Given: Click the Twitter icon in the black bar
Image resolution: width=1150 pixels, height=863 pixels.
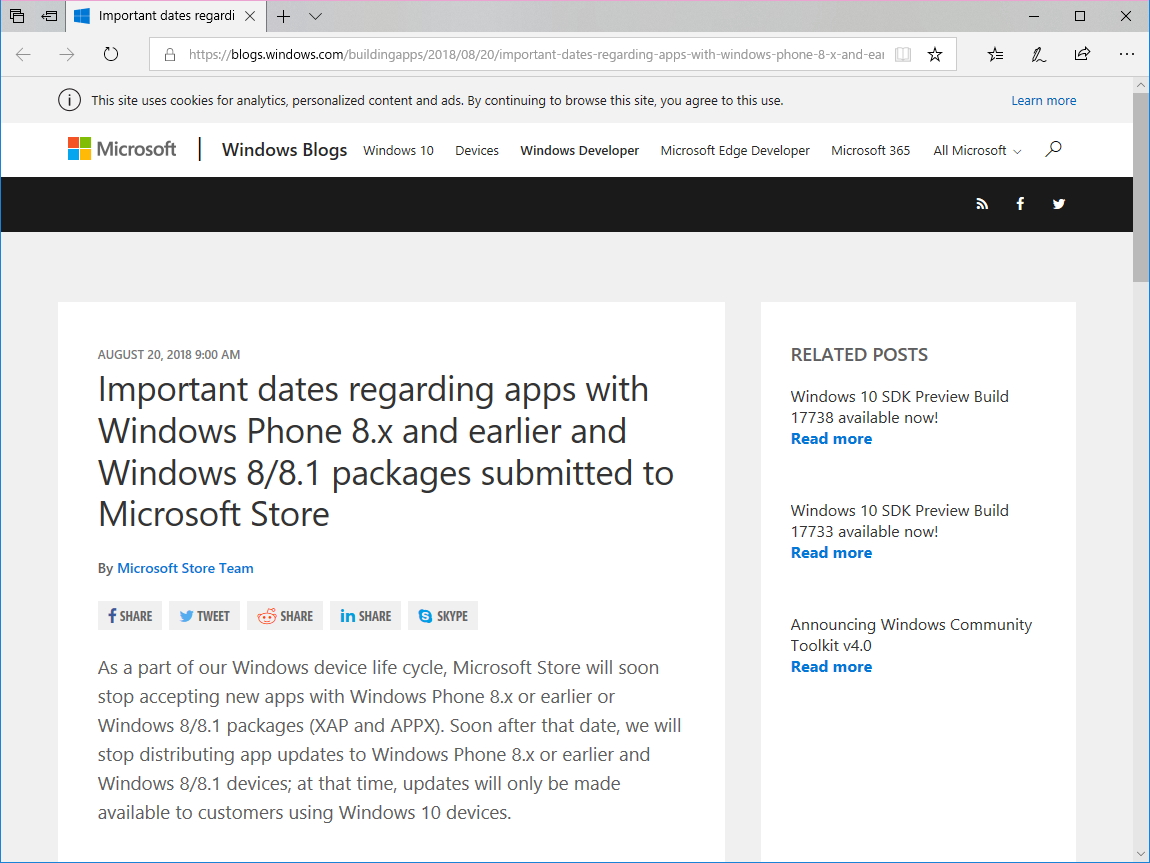Looking at the screenshot, I should pos(1058,204).
